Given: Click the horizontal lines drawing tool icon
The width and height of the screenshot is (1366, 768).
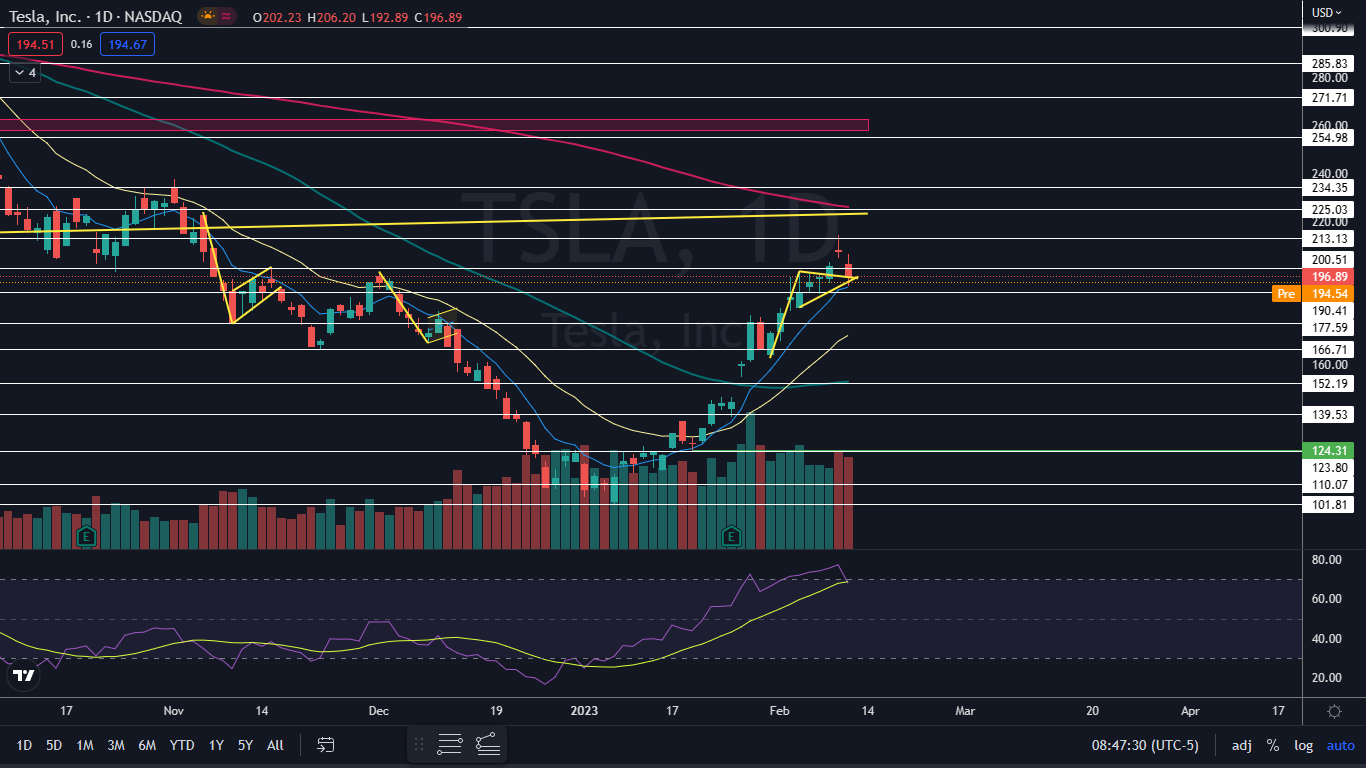Looking at the screenshot, I should click(450, 744).
